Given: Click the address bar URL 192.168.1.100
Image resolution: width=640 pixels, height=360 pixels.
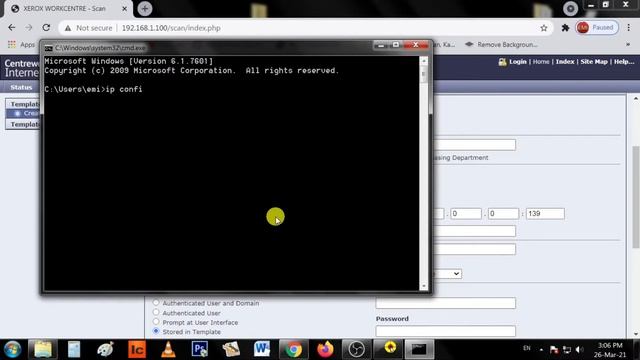Looking at the screenshot, I should [x=171, y=28].
